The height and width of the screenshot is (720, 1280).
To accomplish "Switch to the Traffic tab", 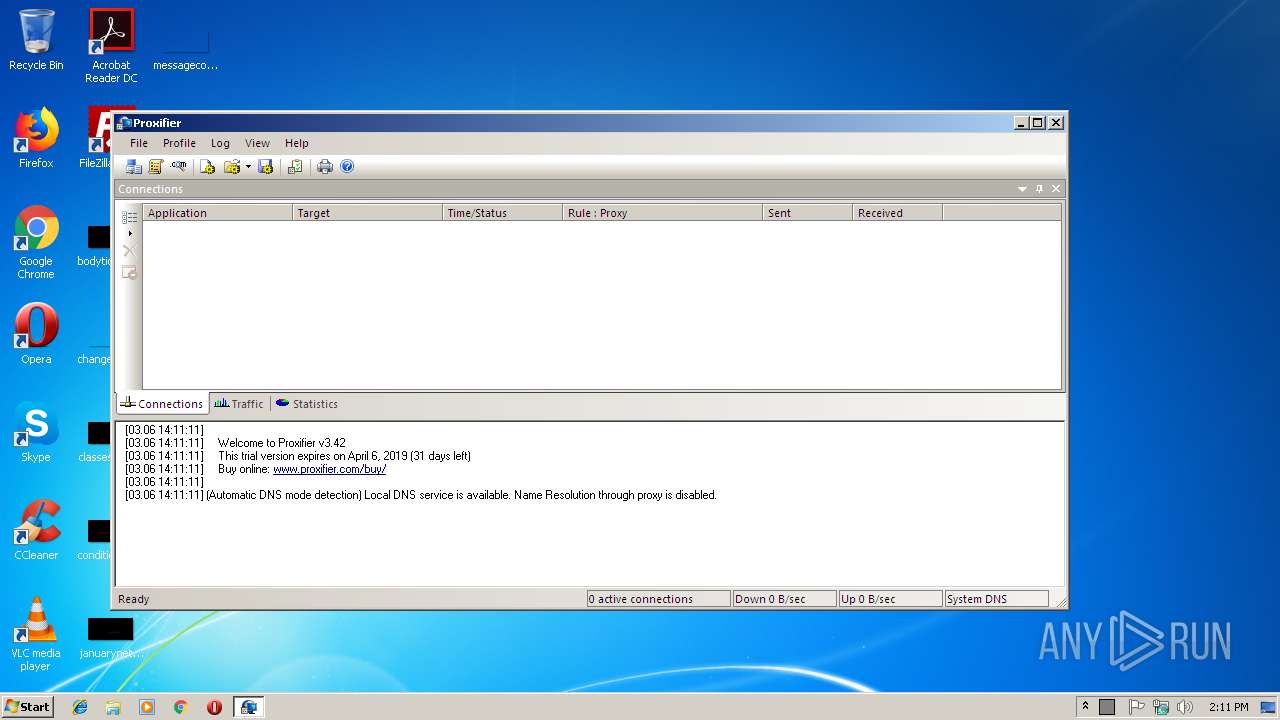I will coord(239,404).
